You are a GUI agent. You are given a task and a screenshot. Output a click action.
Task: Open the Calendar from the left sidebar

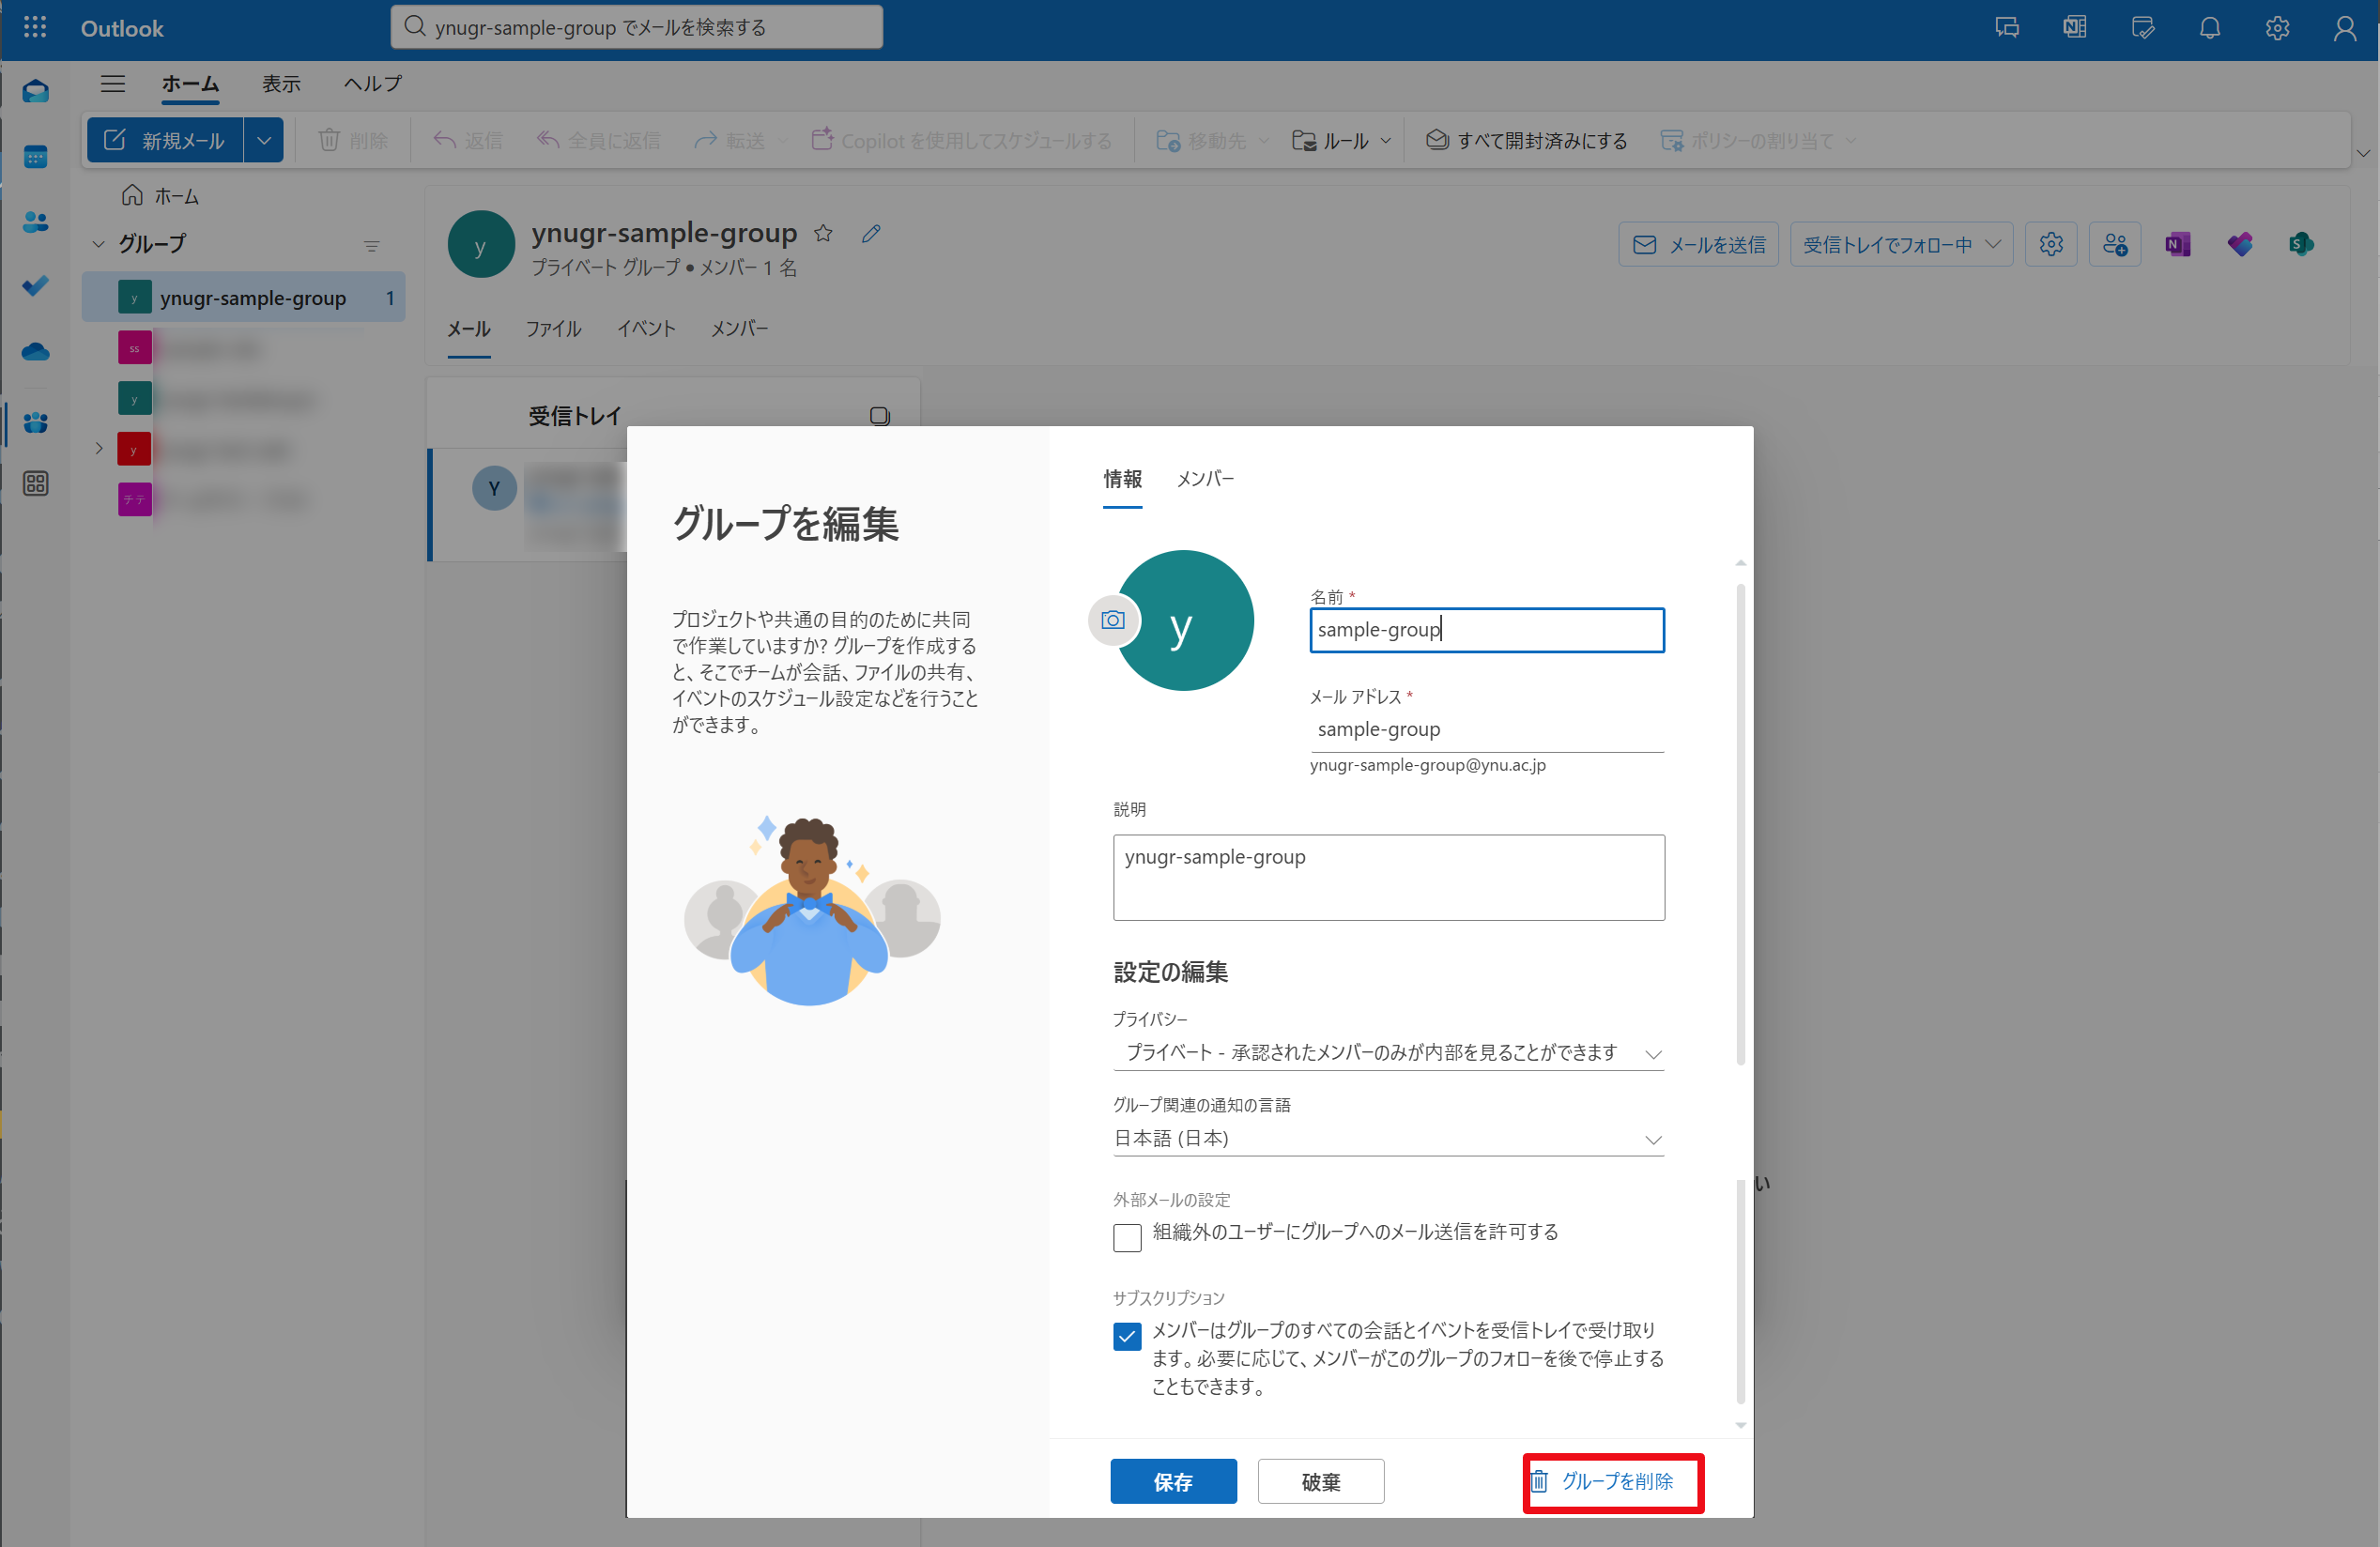35,156
